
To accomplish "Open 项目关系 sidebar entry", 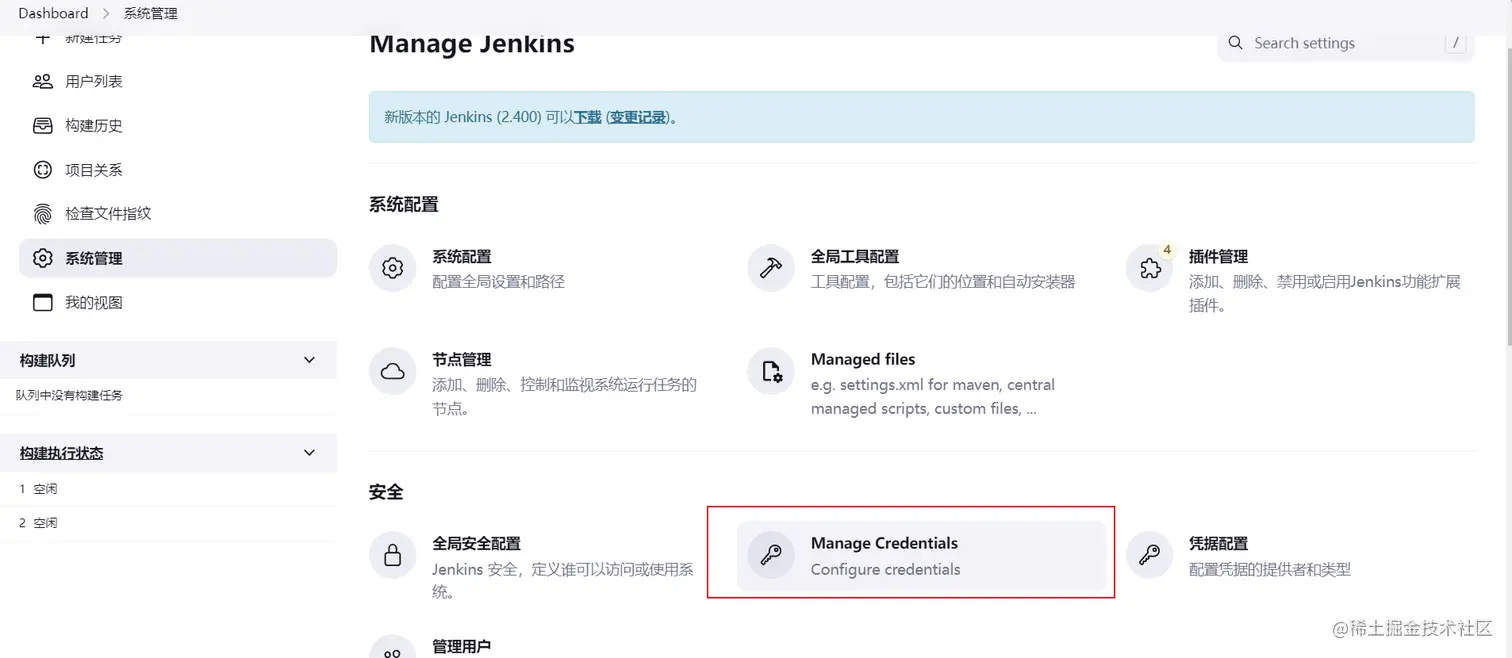I will pyautogui.click(x=178, y=169).
